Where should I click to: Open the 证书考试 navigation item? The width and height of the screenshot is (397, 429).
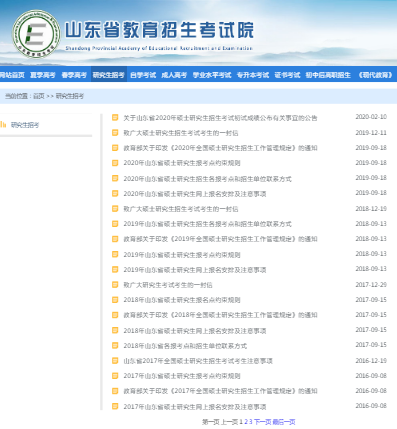coord(287,75)
